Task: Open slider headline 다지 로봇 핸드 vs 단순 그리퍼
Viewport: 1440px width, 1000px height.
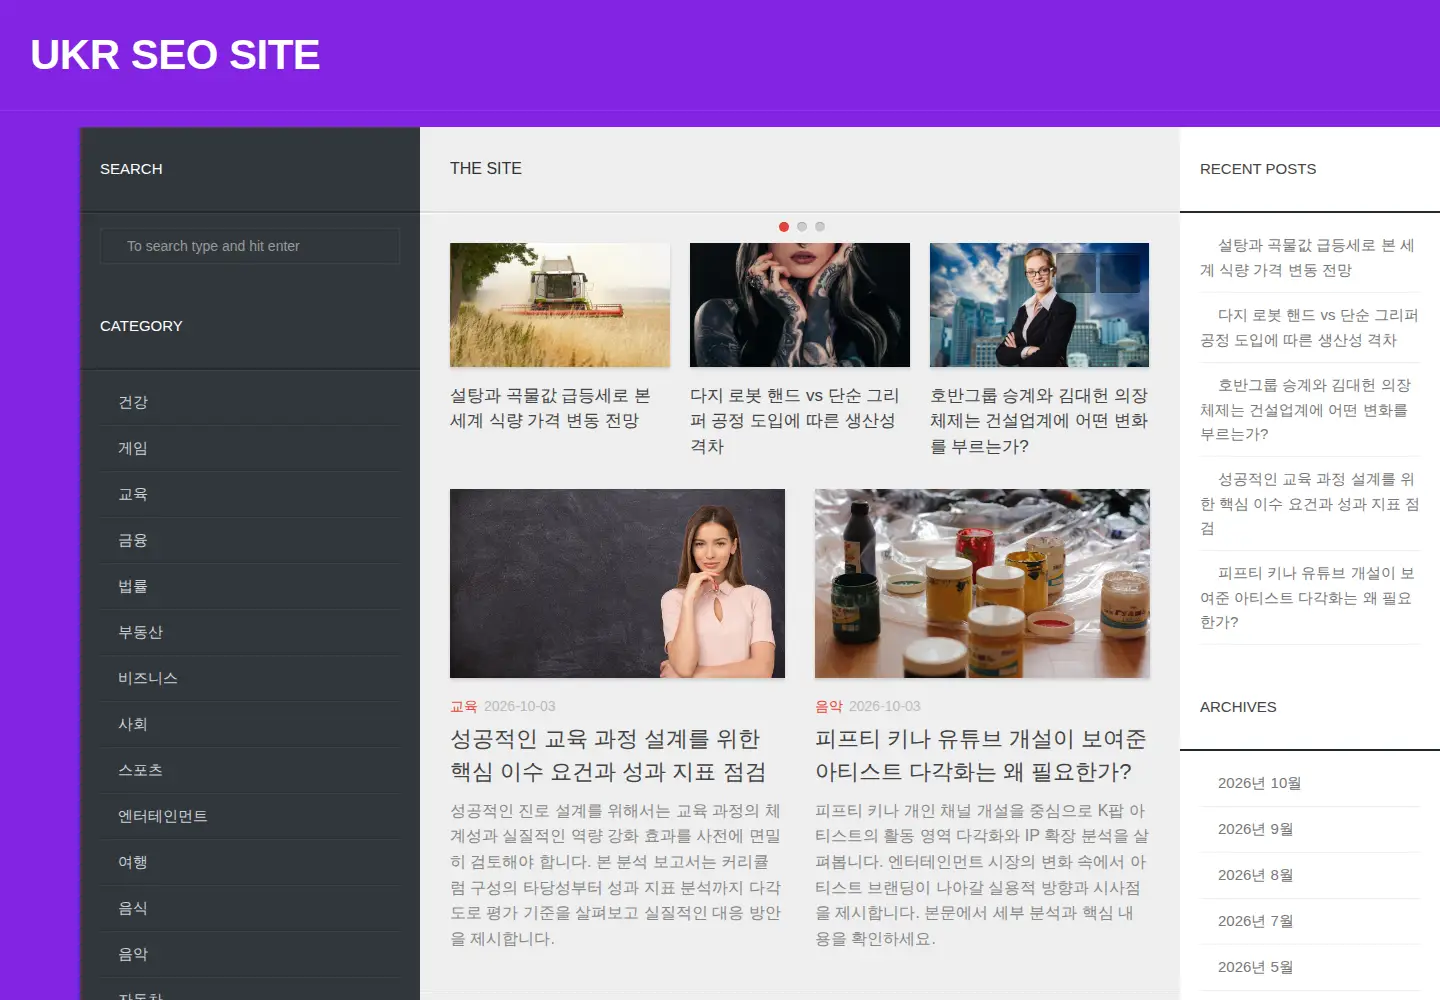Action: click(795, 421)
